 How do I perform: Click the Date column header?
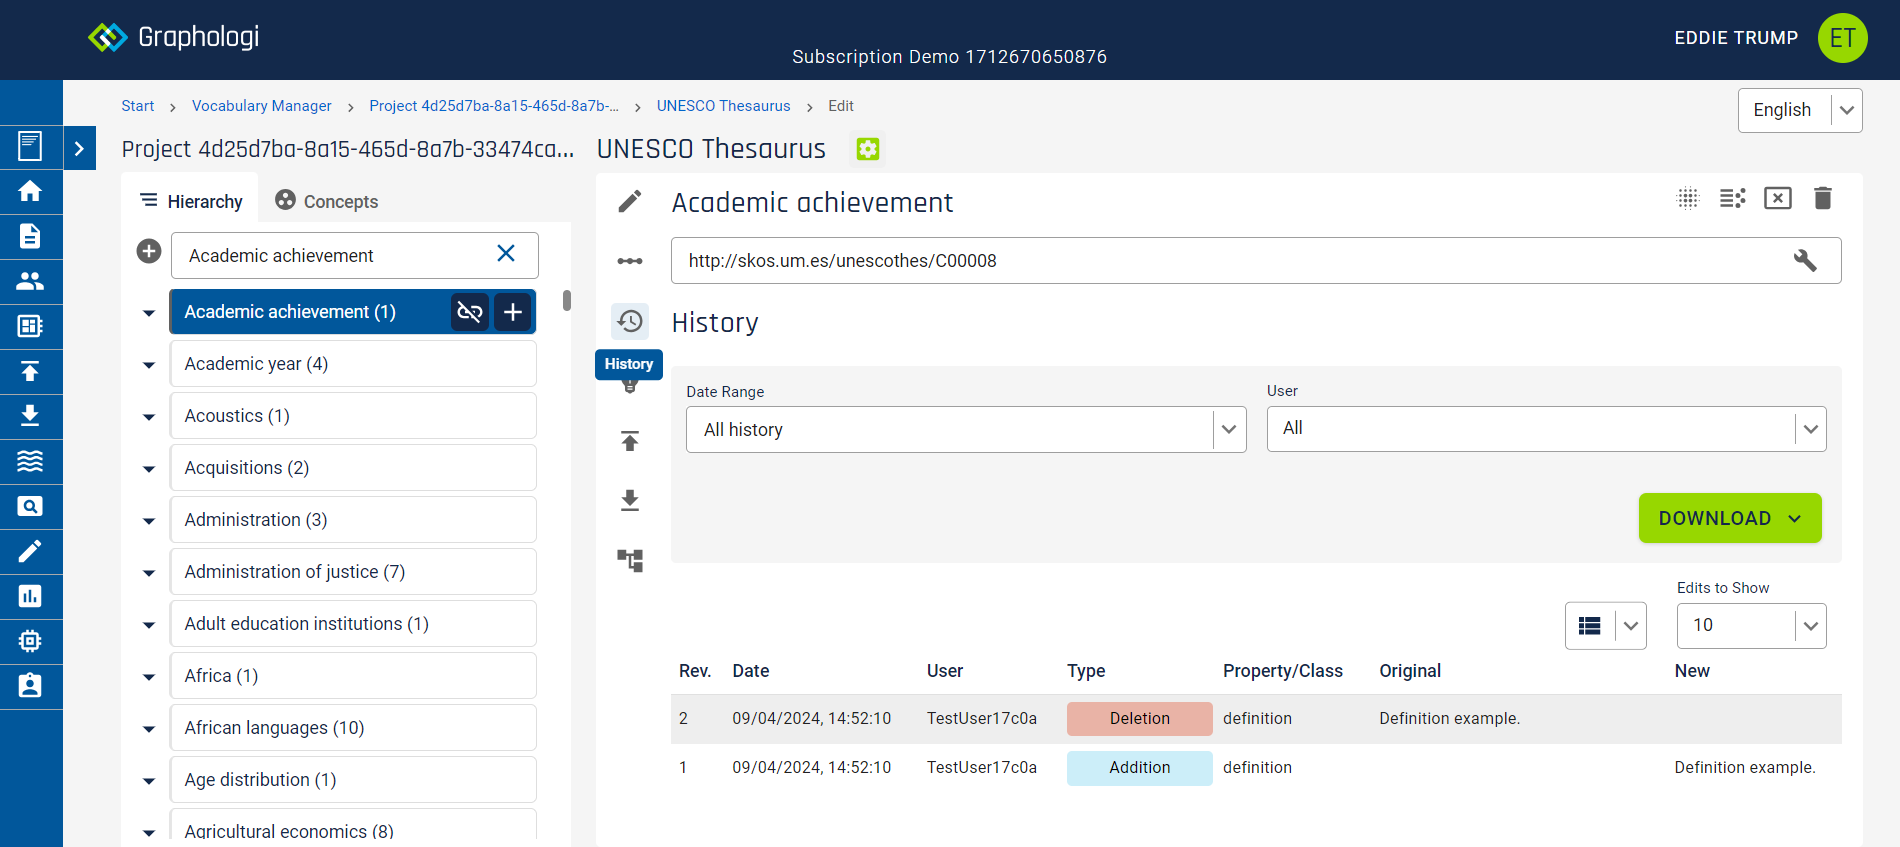[751, 671]
